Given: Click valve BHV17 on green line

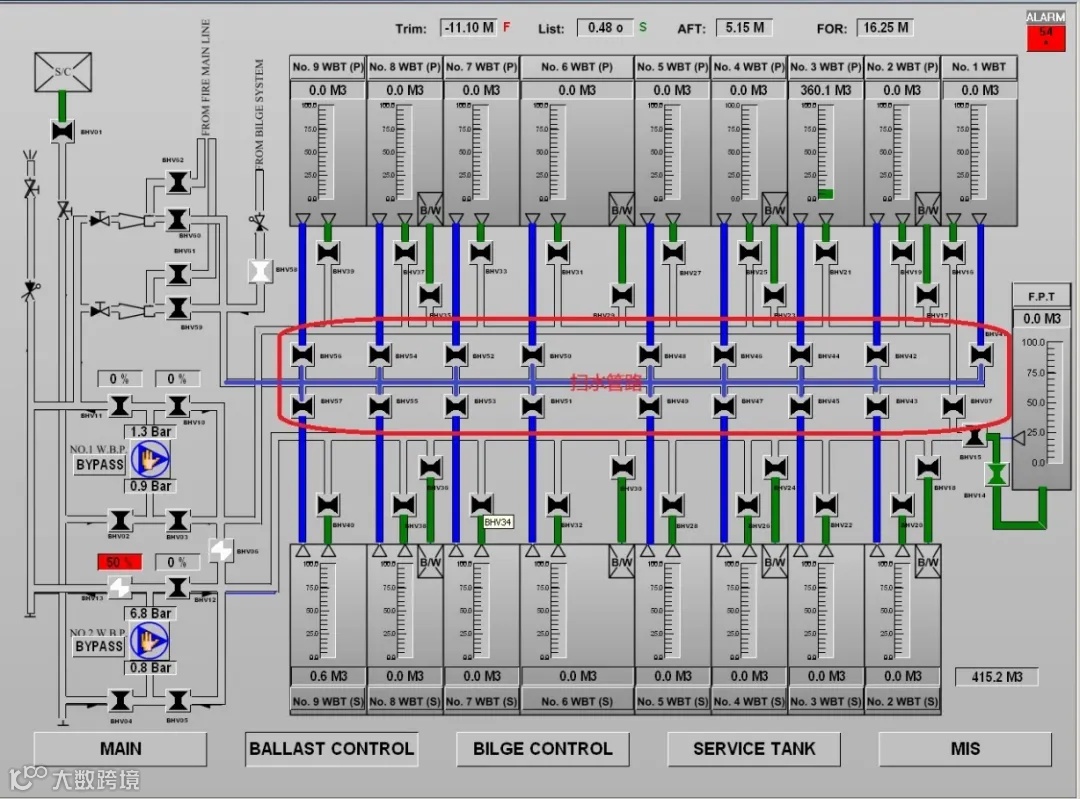Looking at the screenshot, I should (x=927, y=295).
